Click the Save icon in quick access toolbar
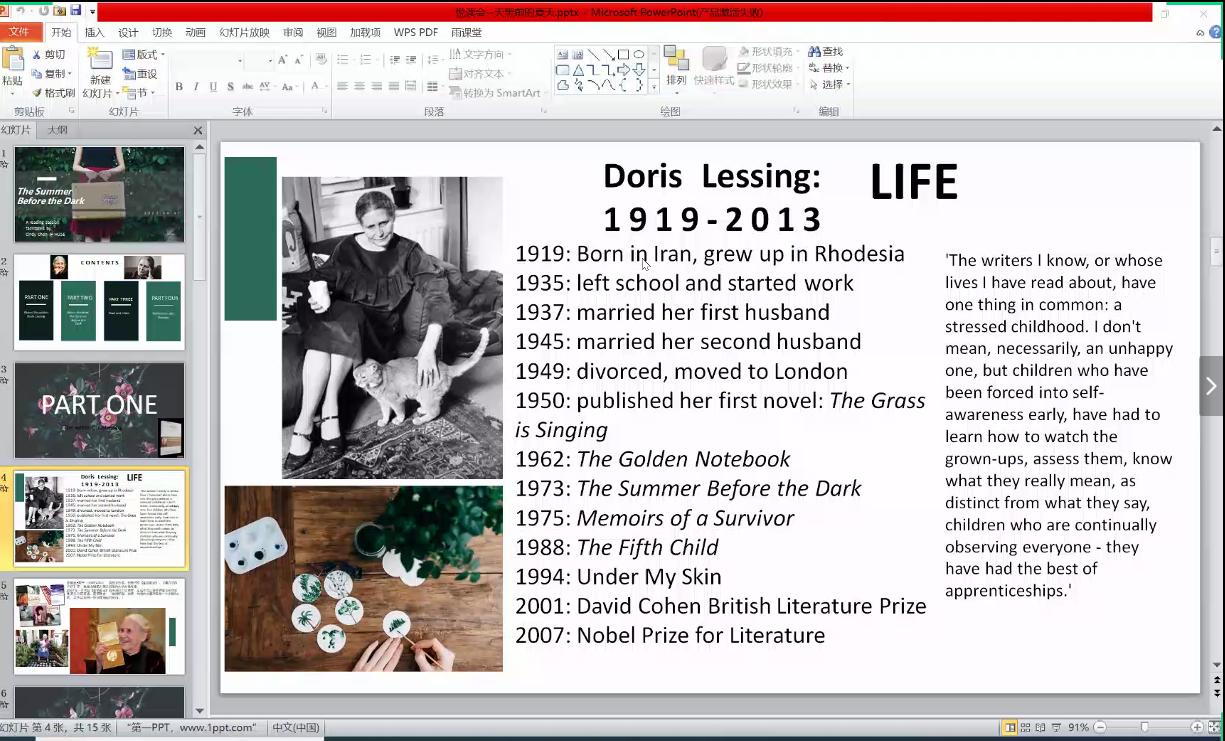The height and width of the screenshot is (741, 1225). 76,11
